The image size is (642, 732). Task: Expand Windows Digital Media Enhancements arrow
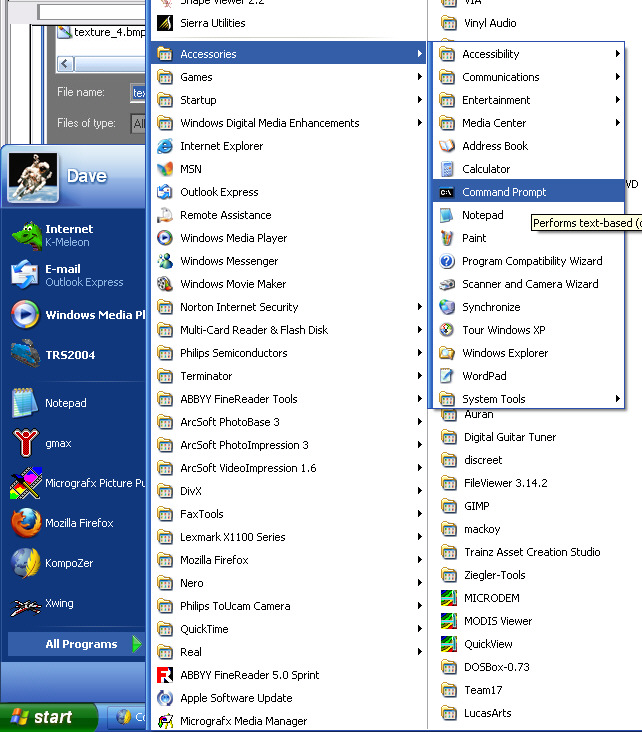pyautogui.click(x=420, y=122)
